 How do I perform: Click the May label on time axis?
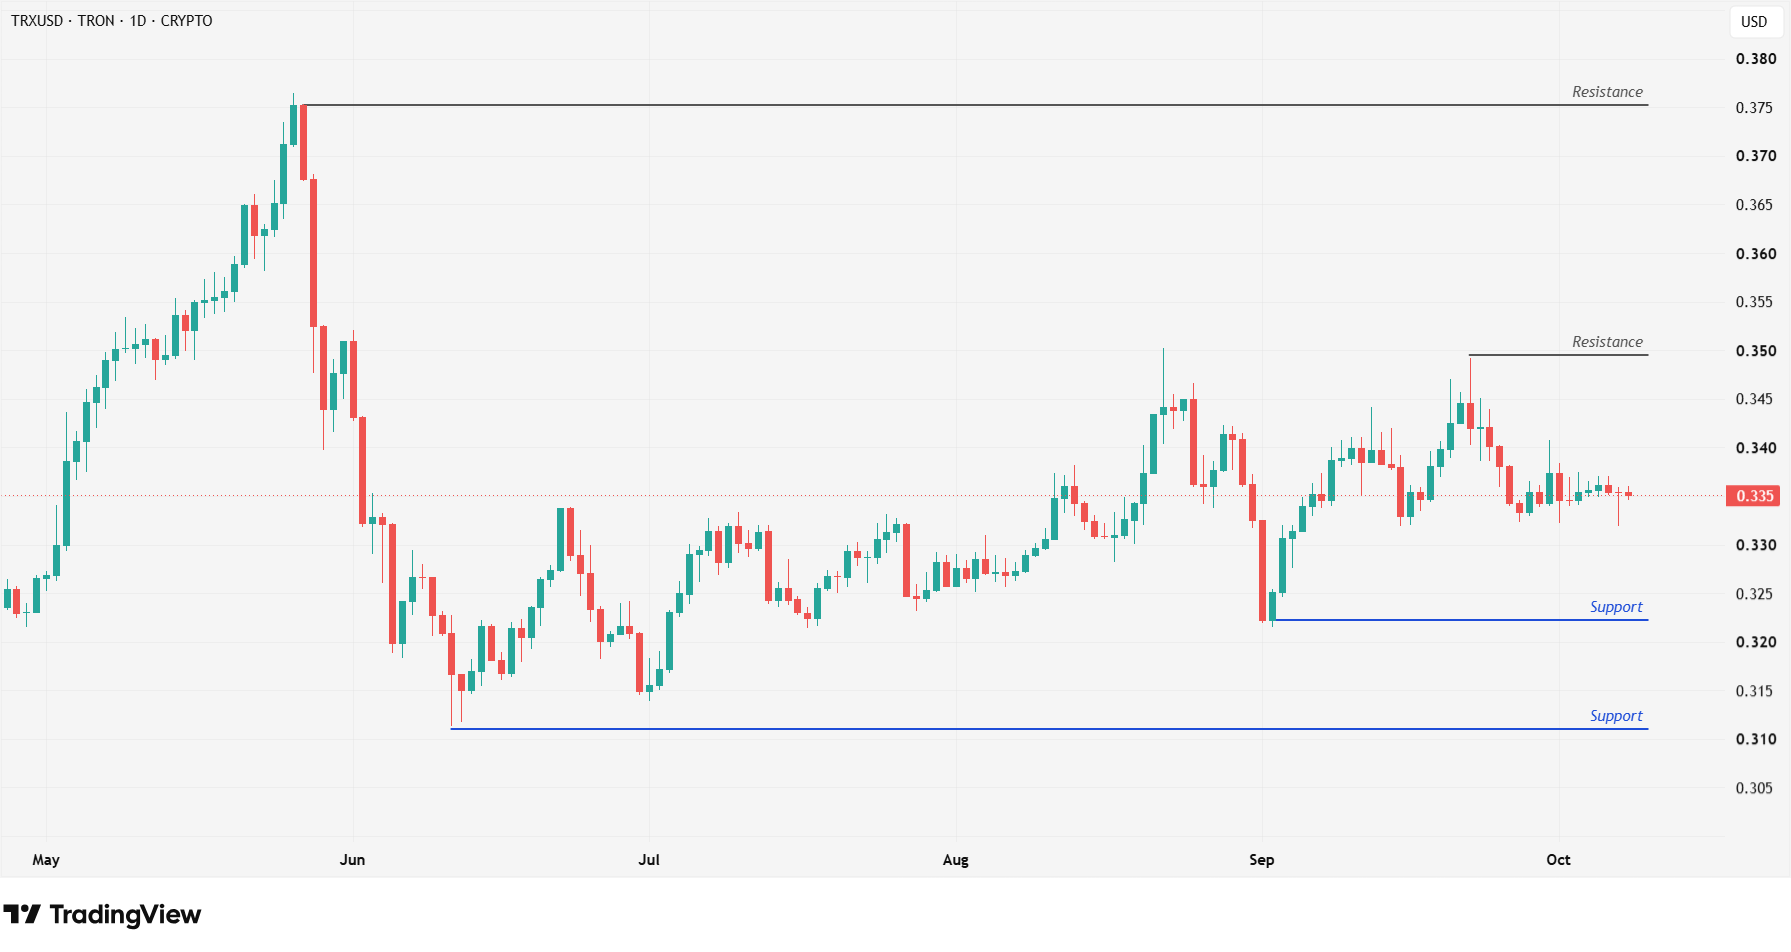click(x=46, y=859)
